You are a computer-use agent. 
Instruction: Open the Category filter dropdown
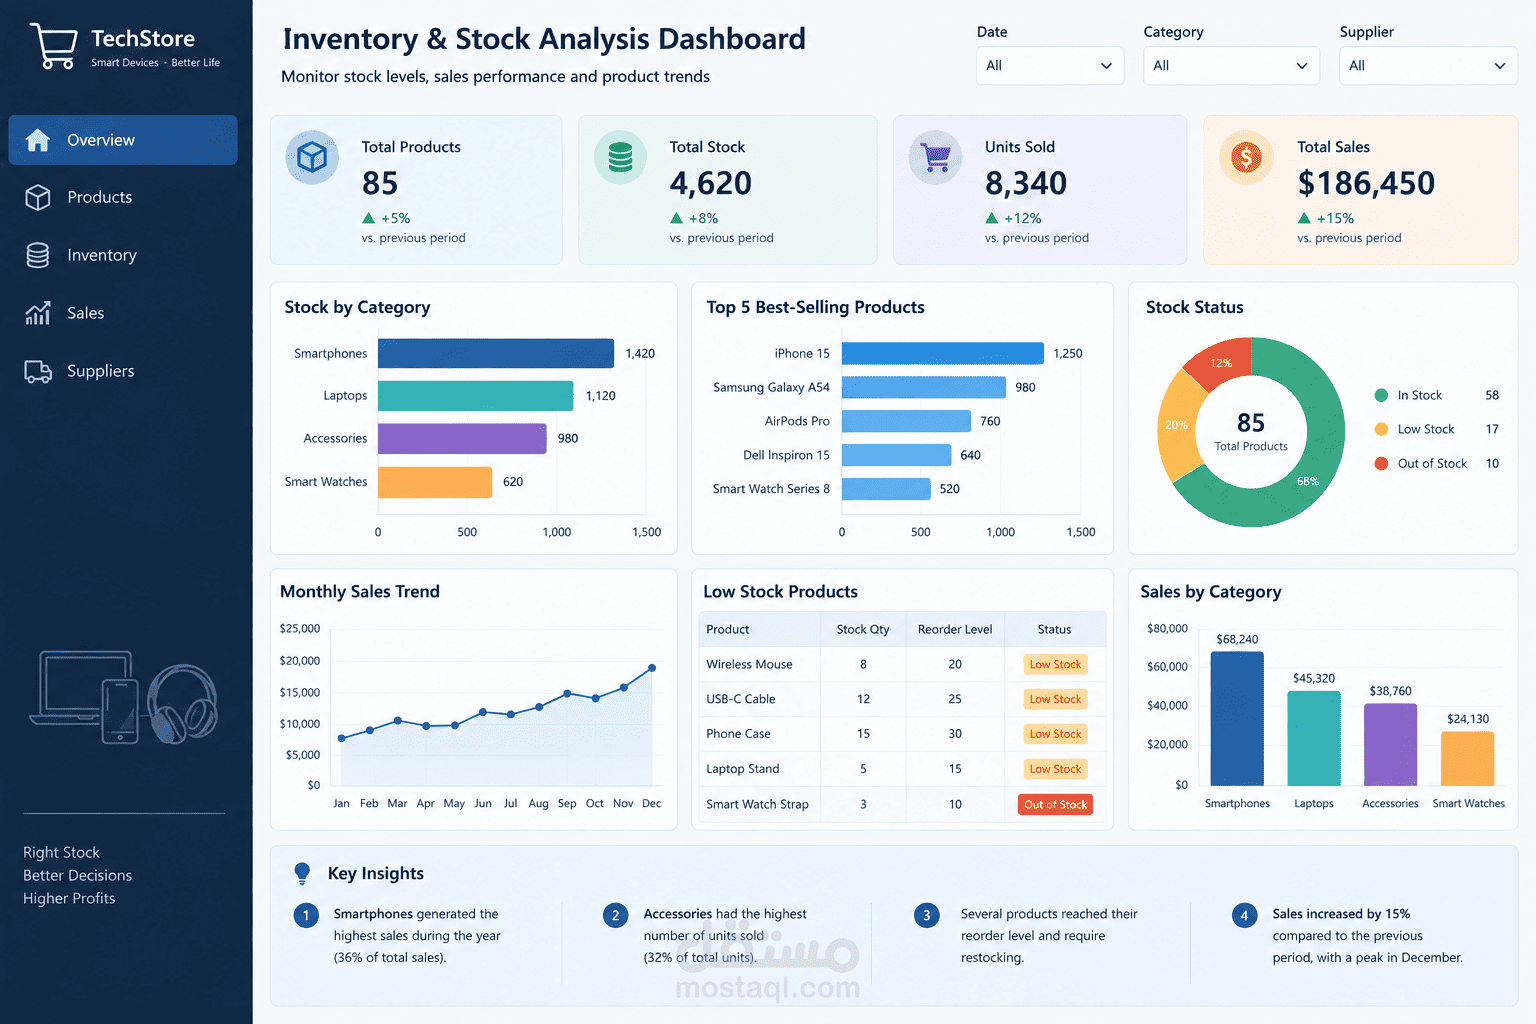point(1231,66)
